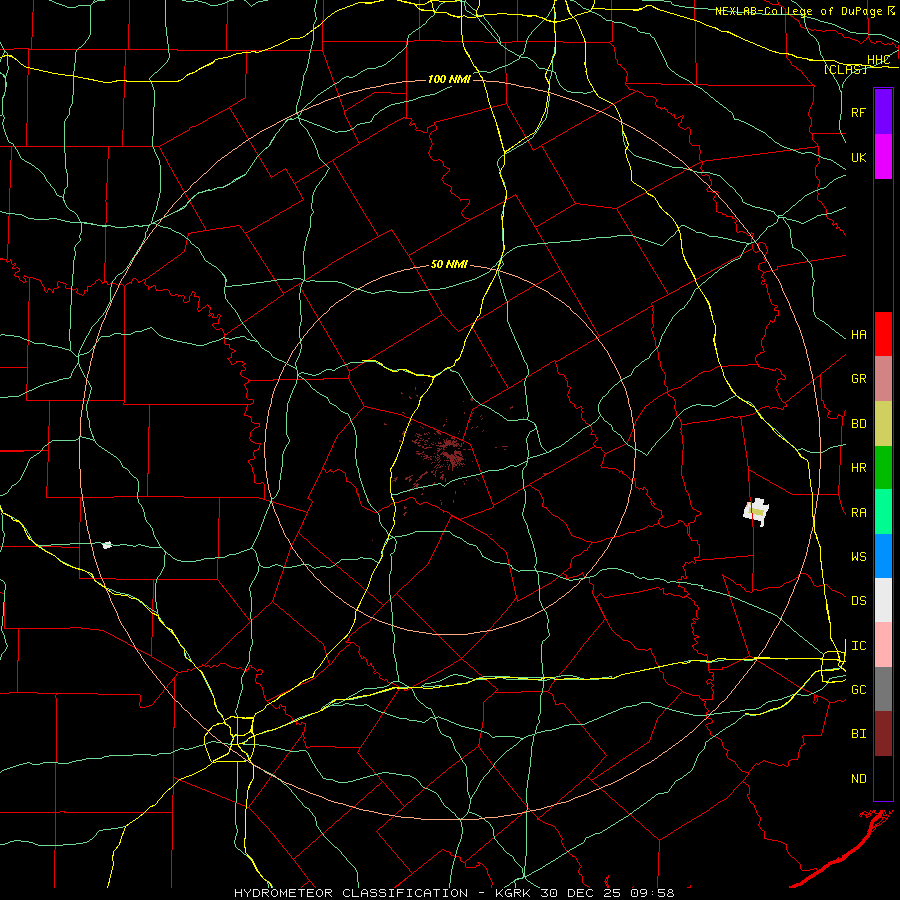
Task: Click the large white echo east of radar
Action: pyautogui.click(x=756, y=511)
